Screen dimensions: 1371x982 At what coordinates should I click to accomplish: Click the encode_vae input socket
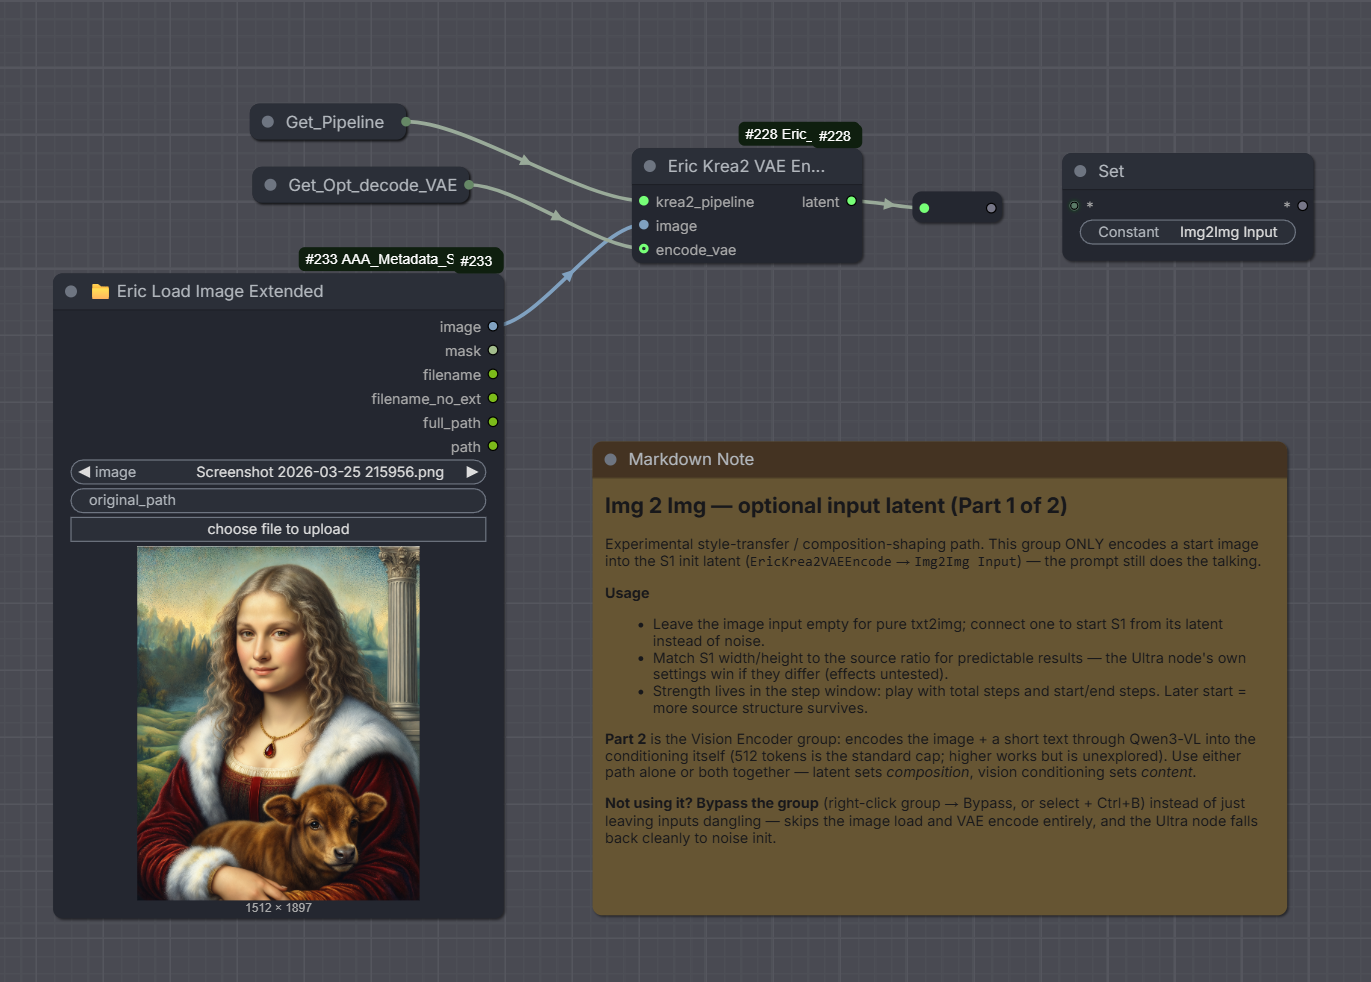point(644,249)
